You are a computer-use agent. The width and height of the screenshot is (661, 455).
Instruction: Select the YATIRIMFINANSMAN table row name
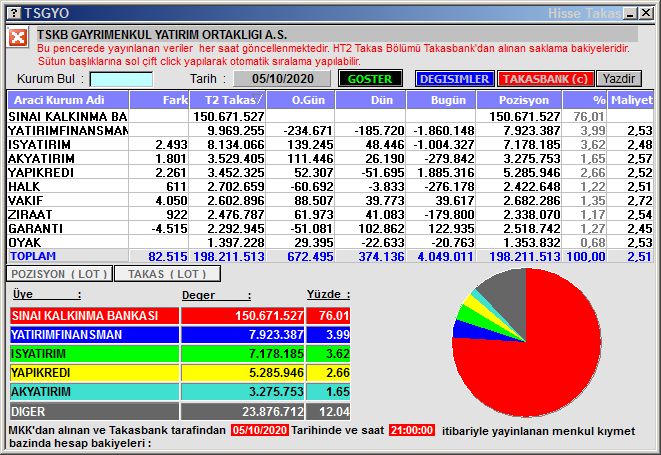pos(67,130)
